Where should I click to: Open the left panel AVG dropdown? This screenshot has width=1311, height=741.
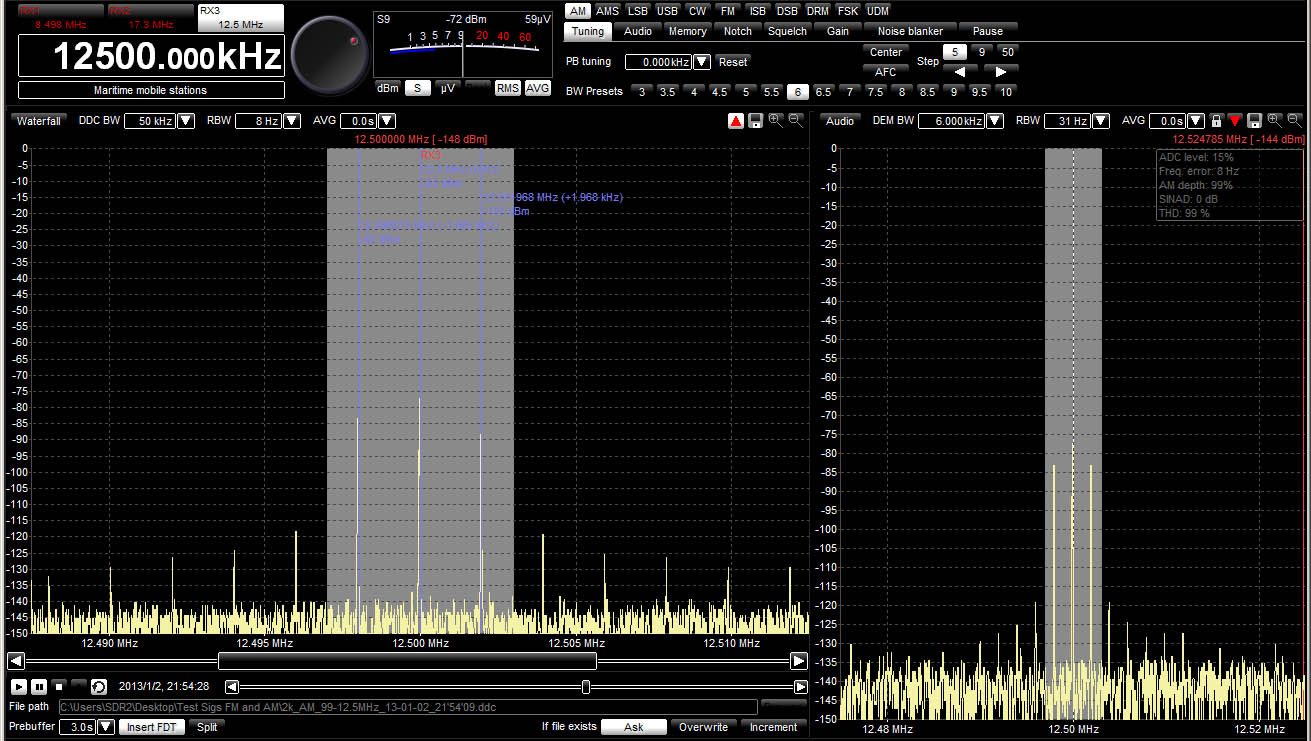click(x=387, y=121)
